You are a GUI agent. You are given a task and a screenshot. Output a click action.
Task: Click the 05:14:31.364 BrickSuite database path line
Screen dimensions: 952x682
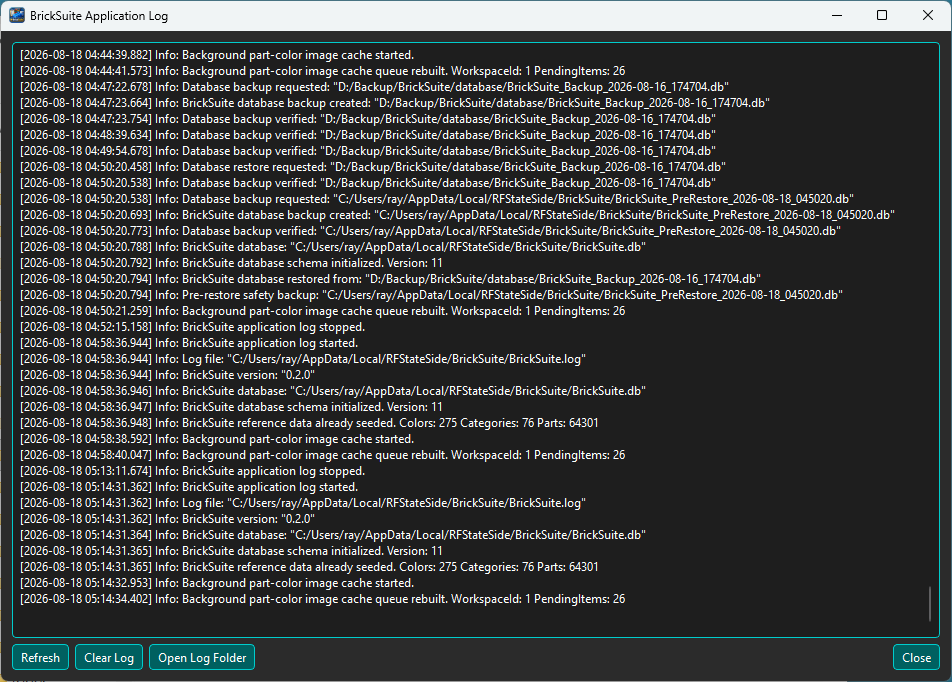(333, 534)
